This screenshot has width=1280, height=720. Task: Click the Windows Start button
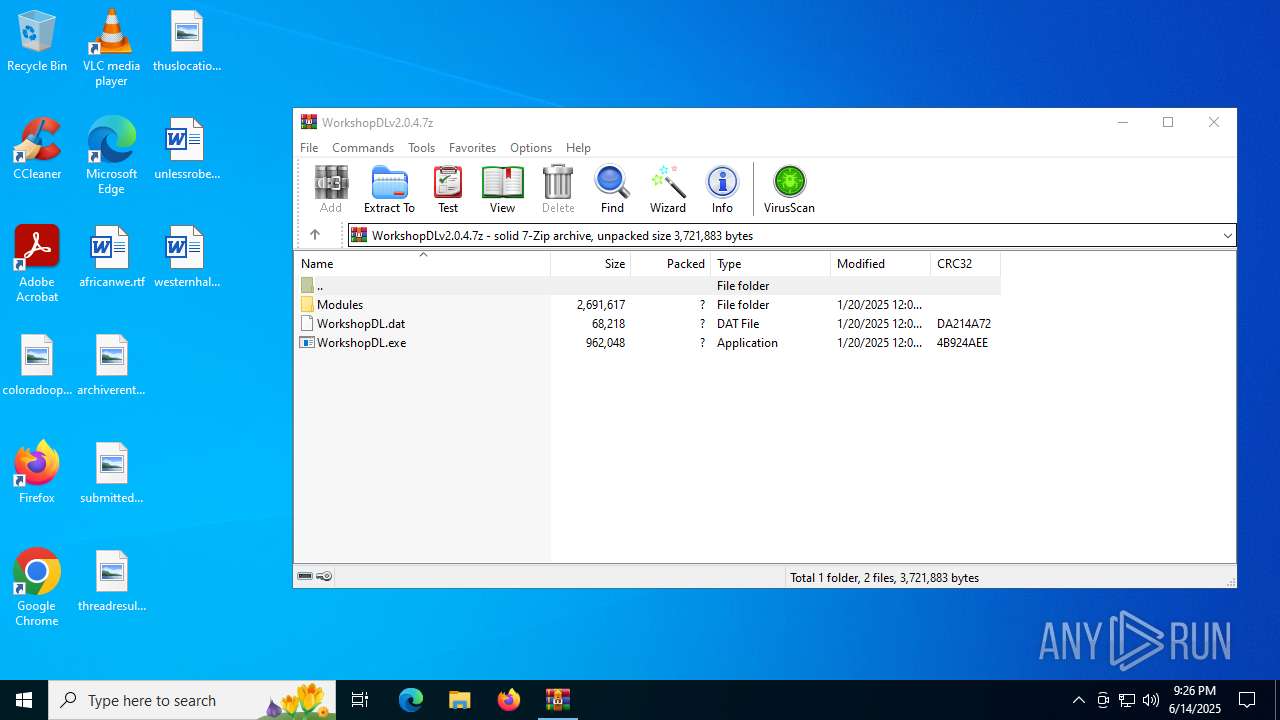24,700
